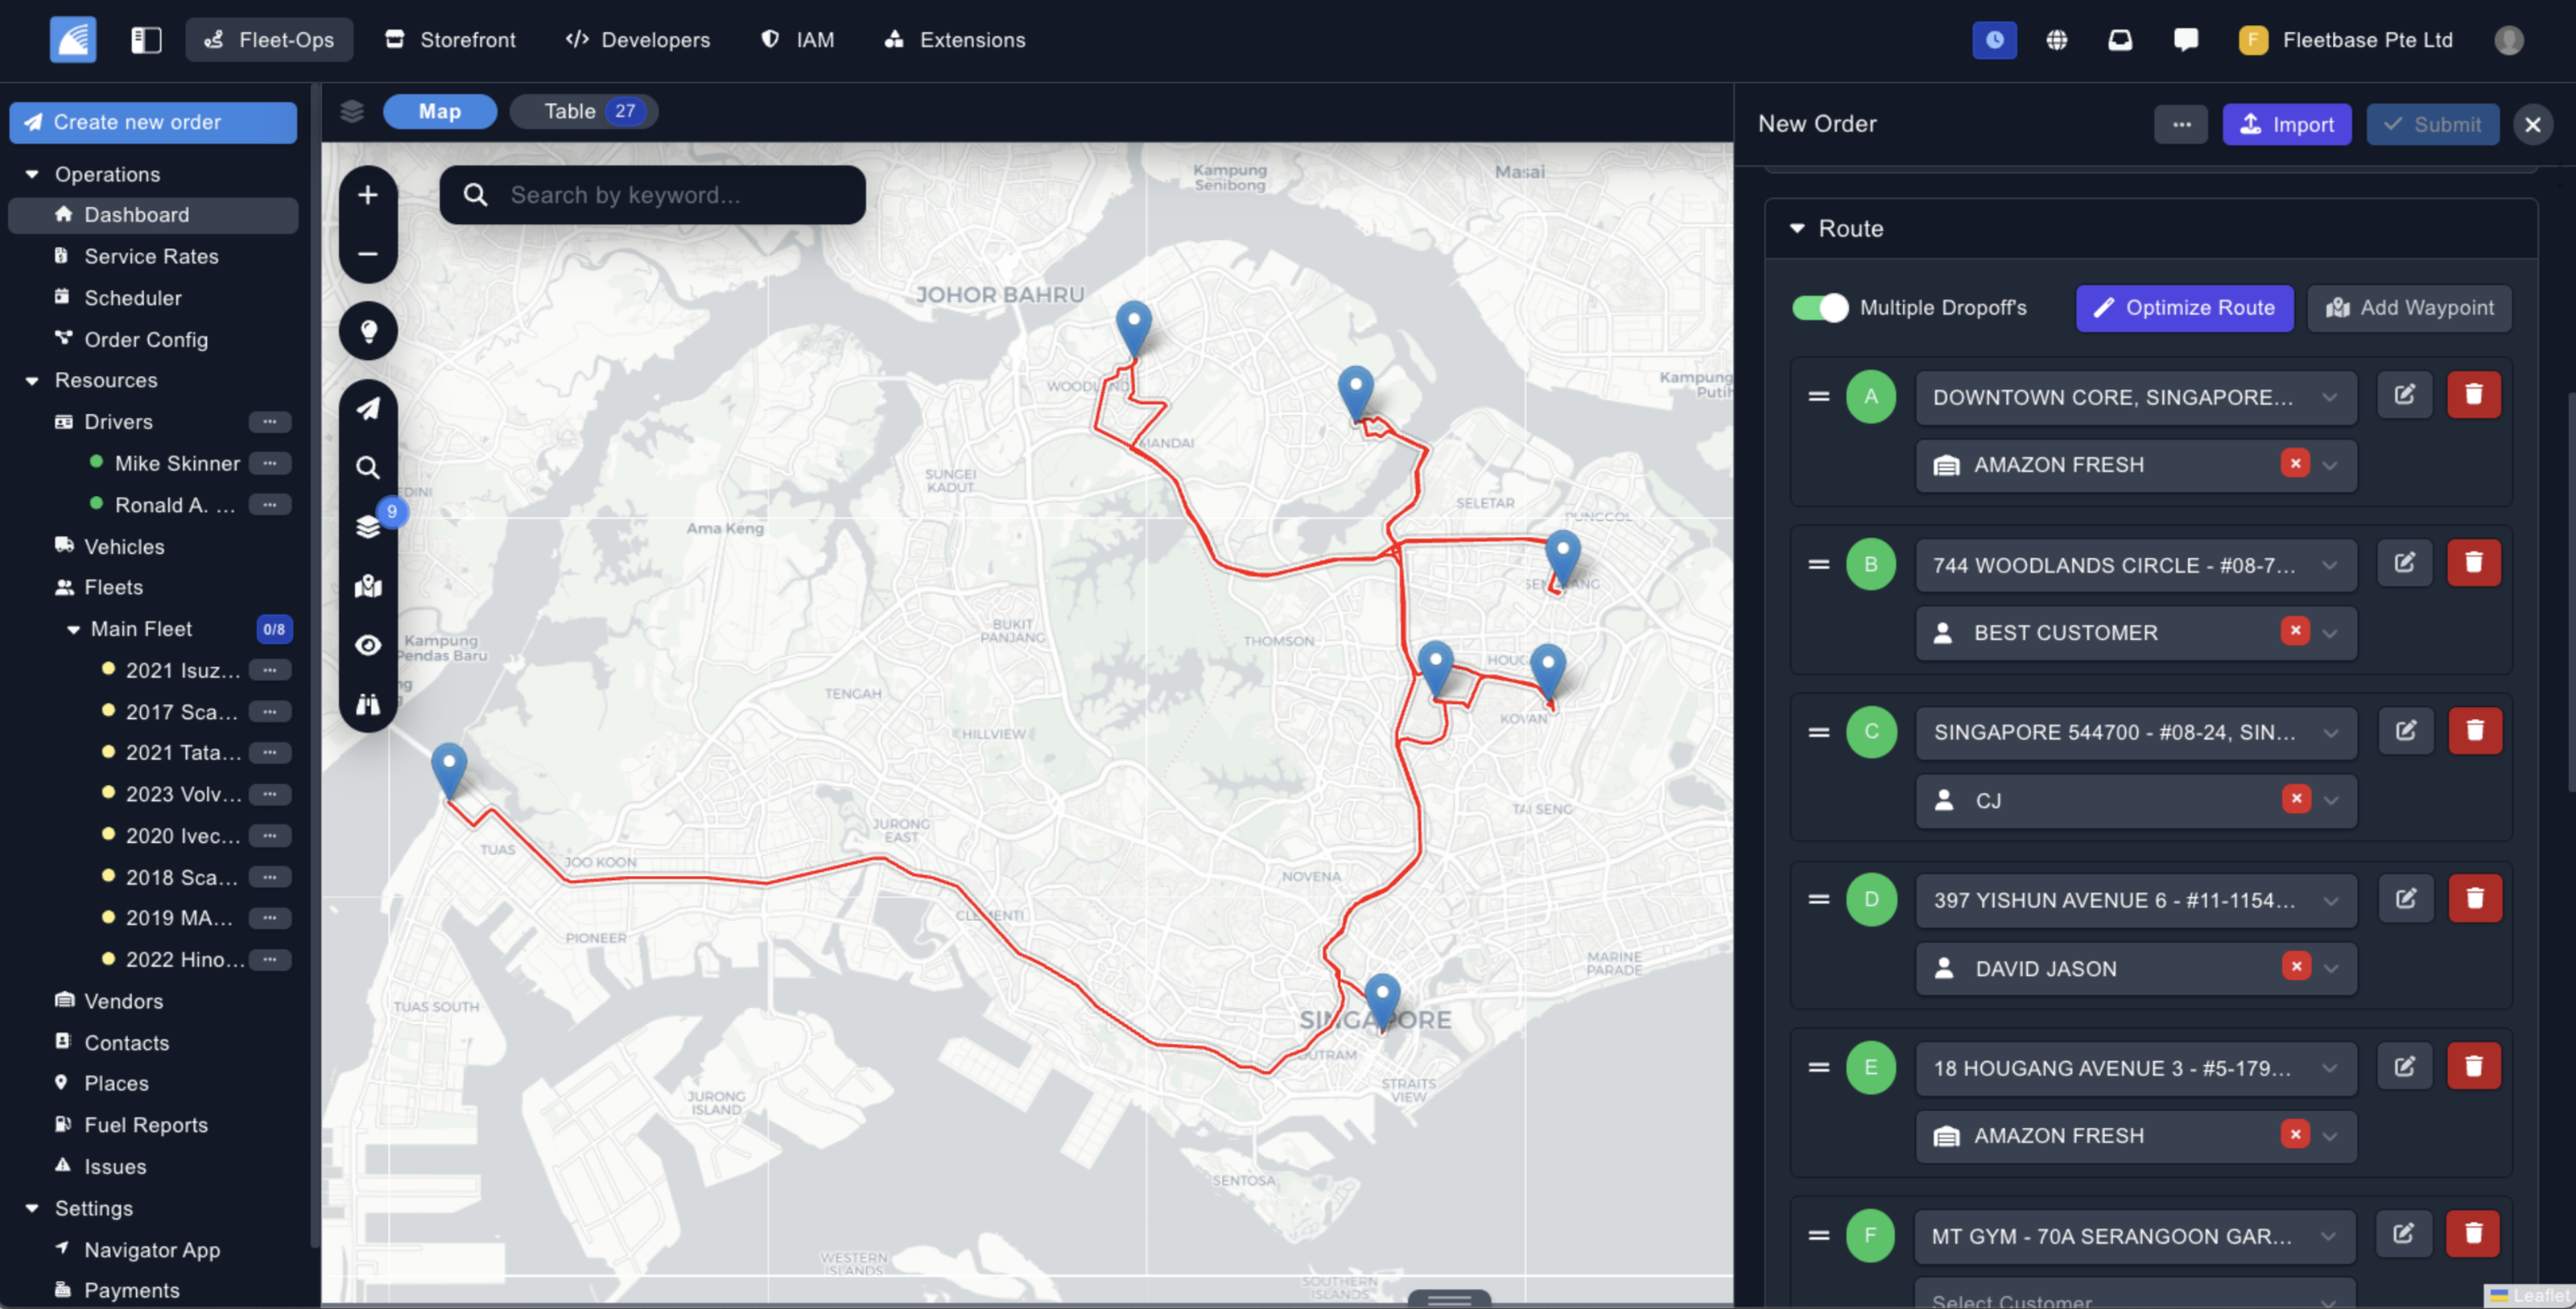2576x1309 pixels.
Task: Switch to the Map tab
Action: (439, 111)
